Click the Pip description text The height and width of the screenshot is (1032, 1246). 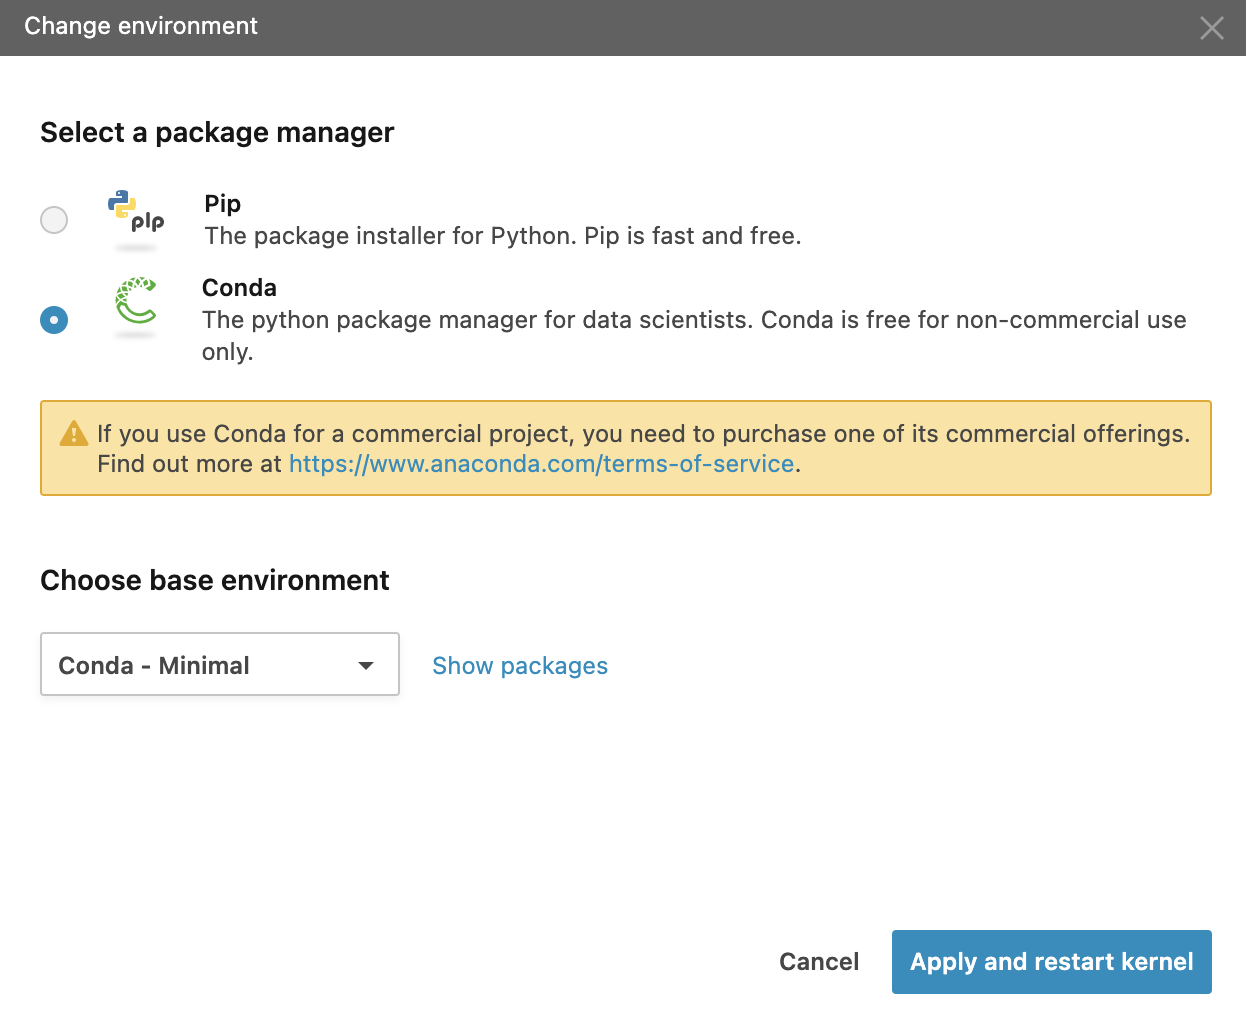click(503, 236)
